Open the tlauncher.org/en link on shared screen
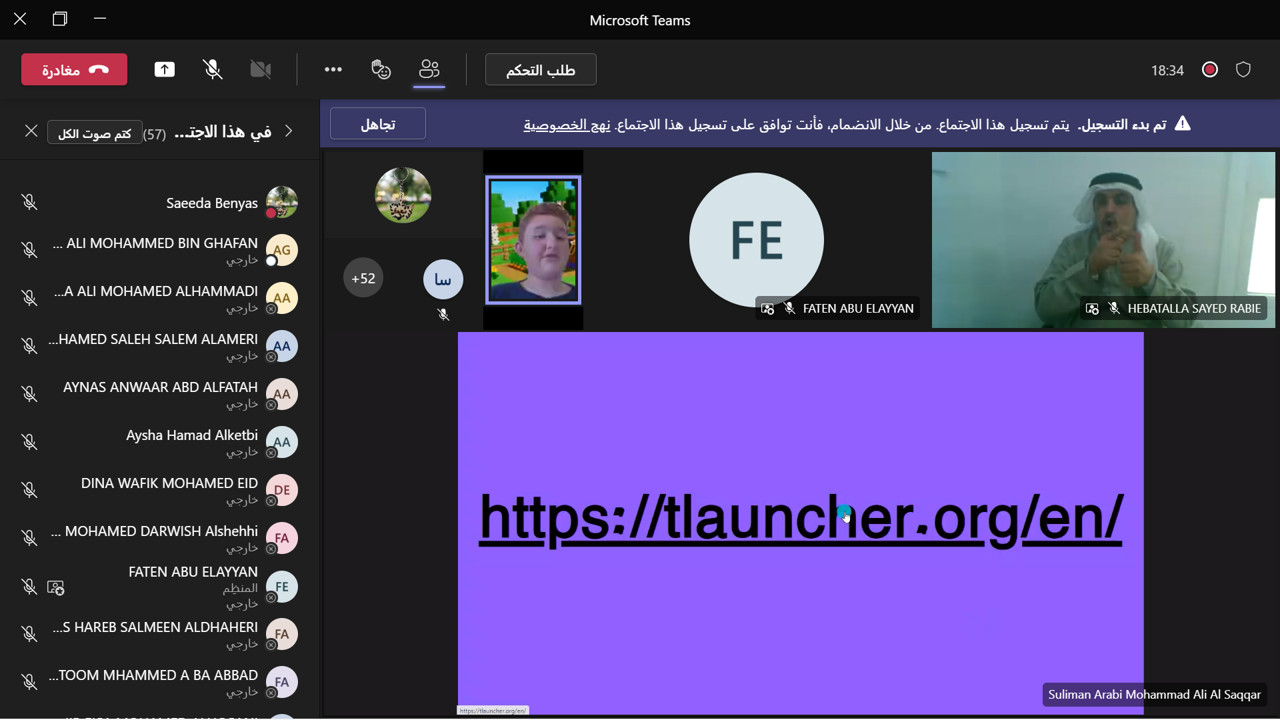1280x720 pixels. click(801, 518)
